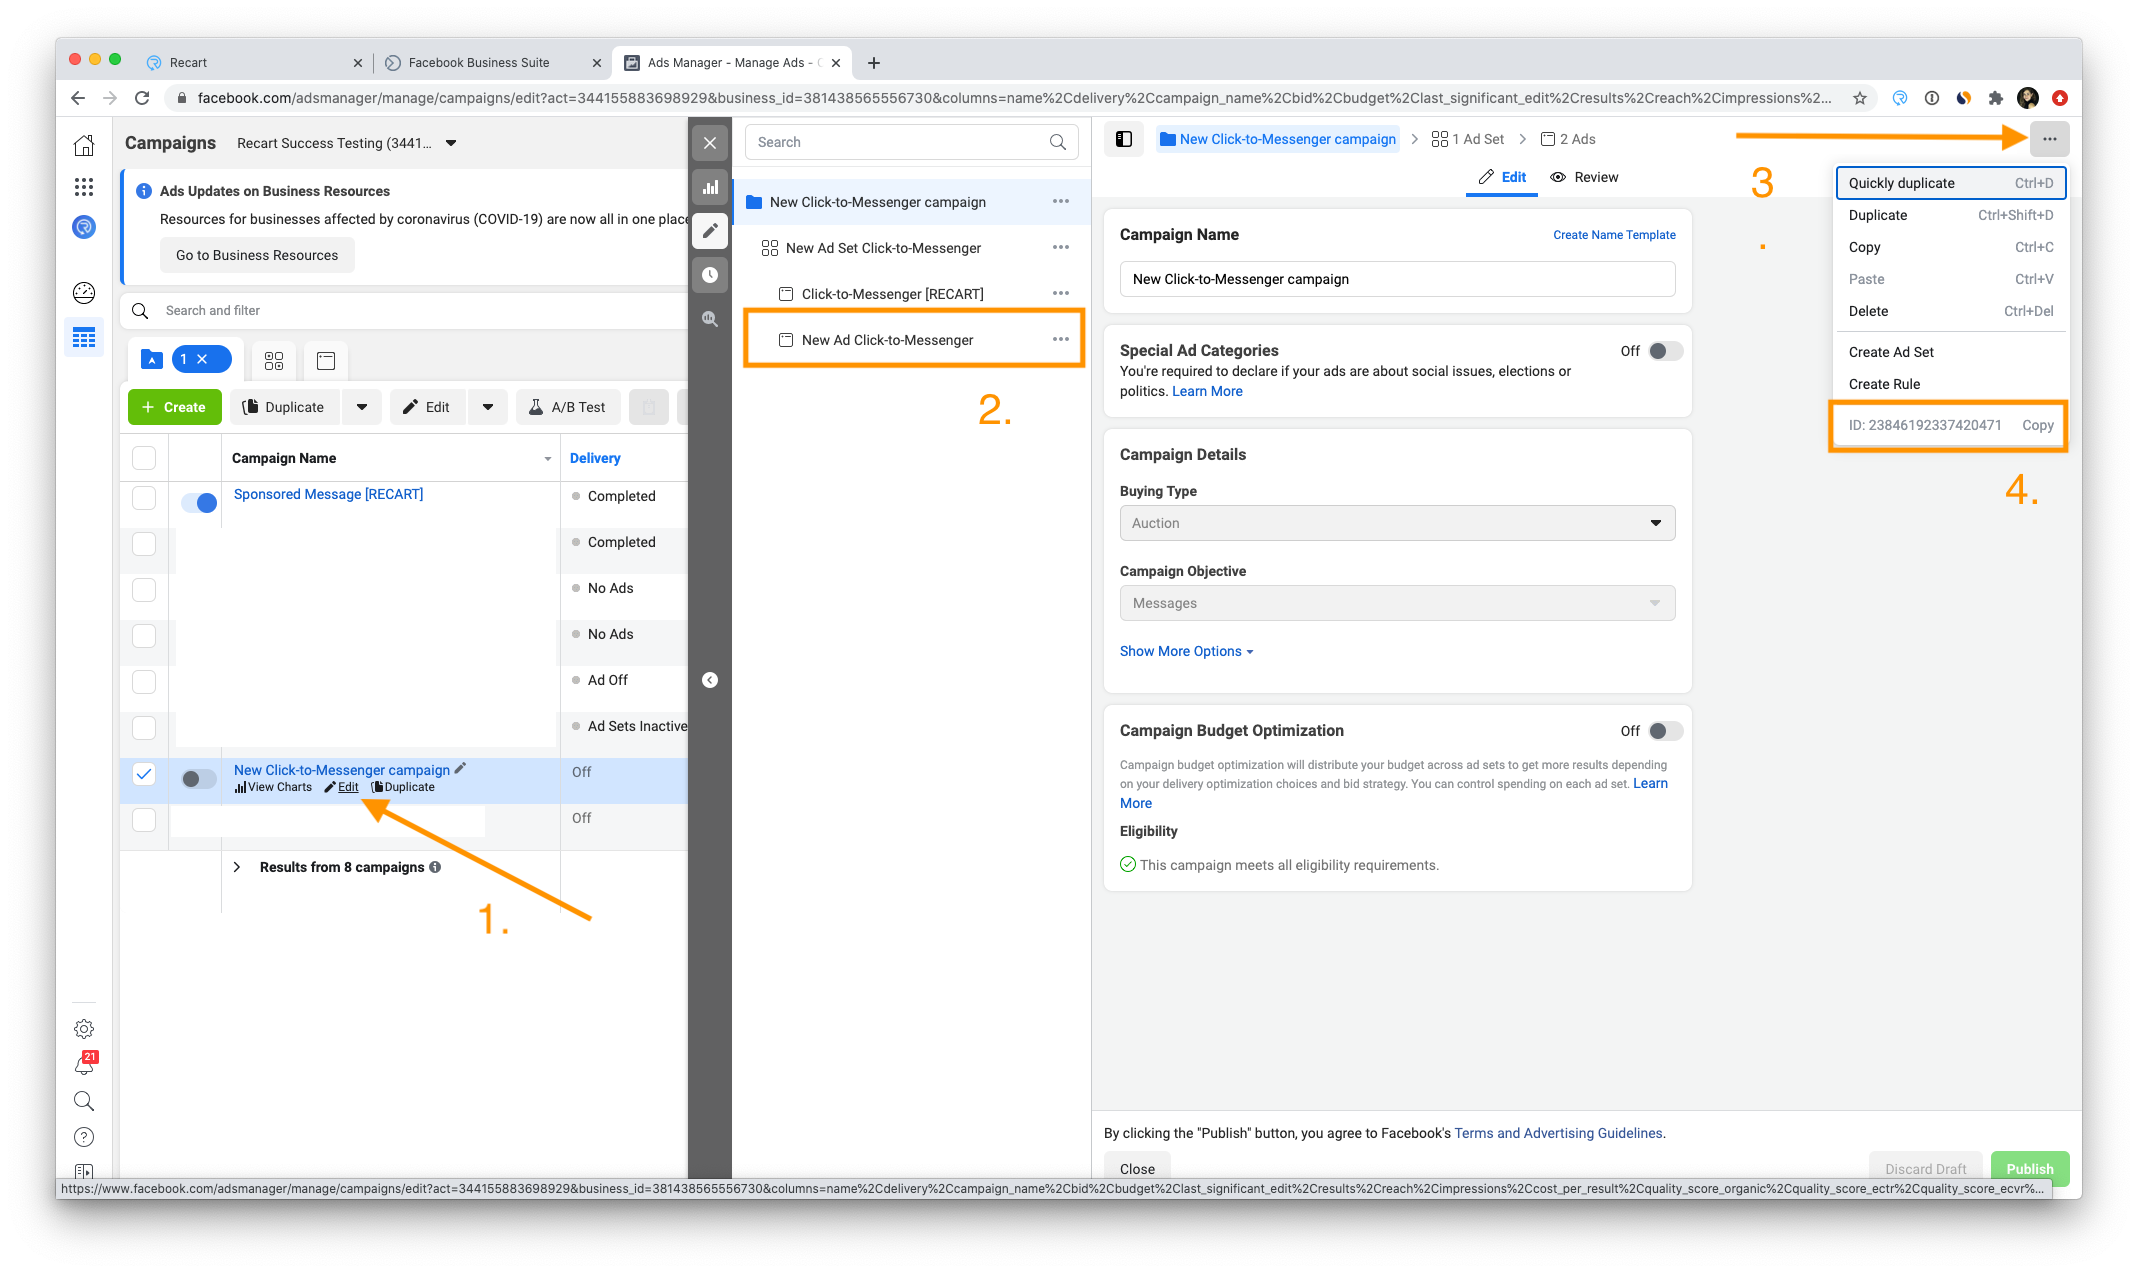
Task: Open the three-dot menu at top right
Action: click(2049, 139)
